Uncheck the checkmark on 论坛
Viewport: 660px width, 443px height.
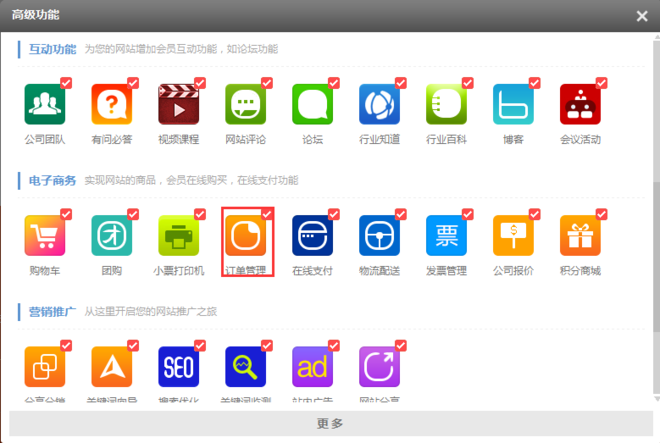334,83
